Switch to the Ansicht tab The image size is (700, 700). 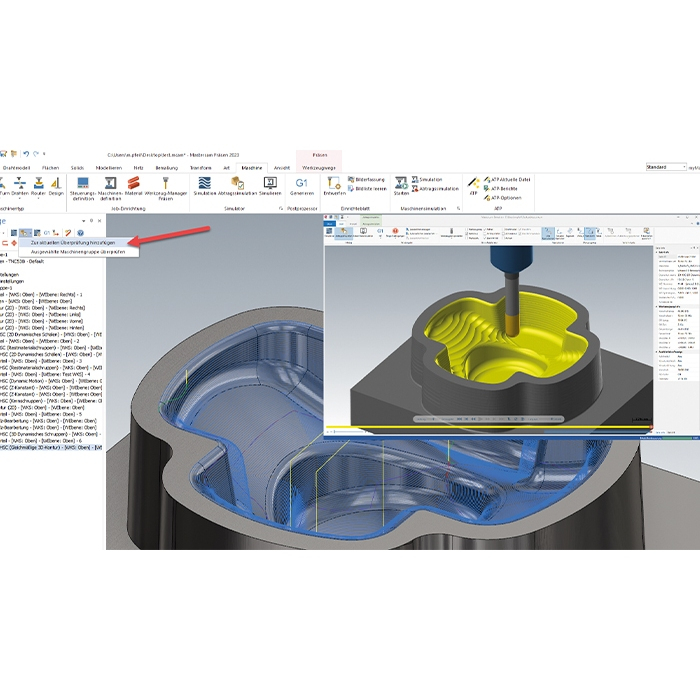(282, 168)
